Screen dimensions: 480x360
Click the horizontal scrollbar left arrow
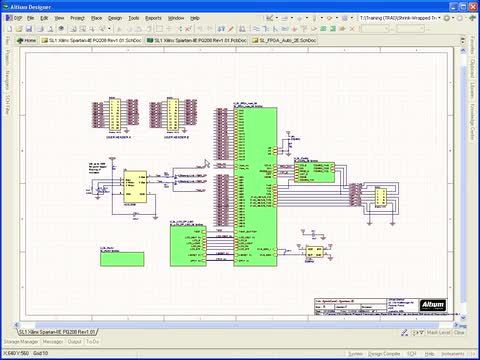click(17, 325)
